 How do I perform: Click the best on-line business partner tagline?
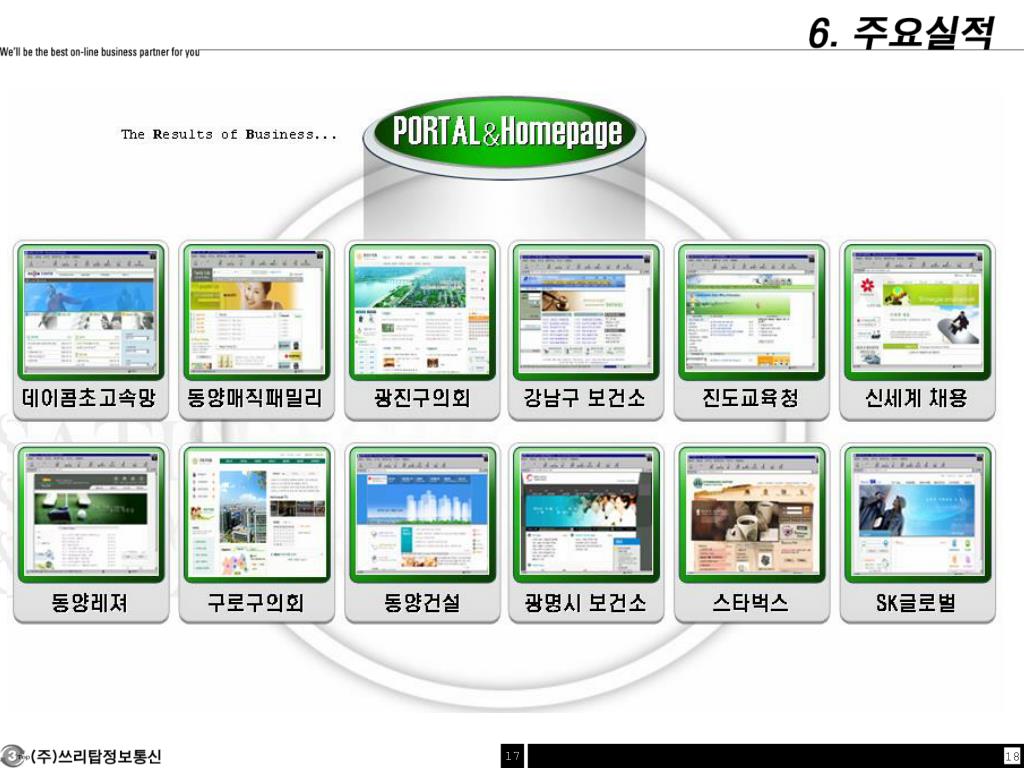[100, 52]
